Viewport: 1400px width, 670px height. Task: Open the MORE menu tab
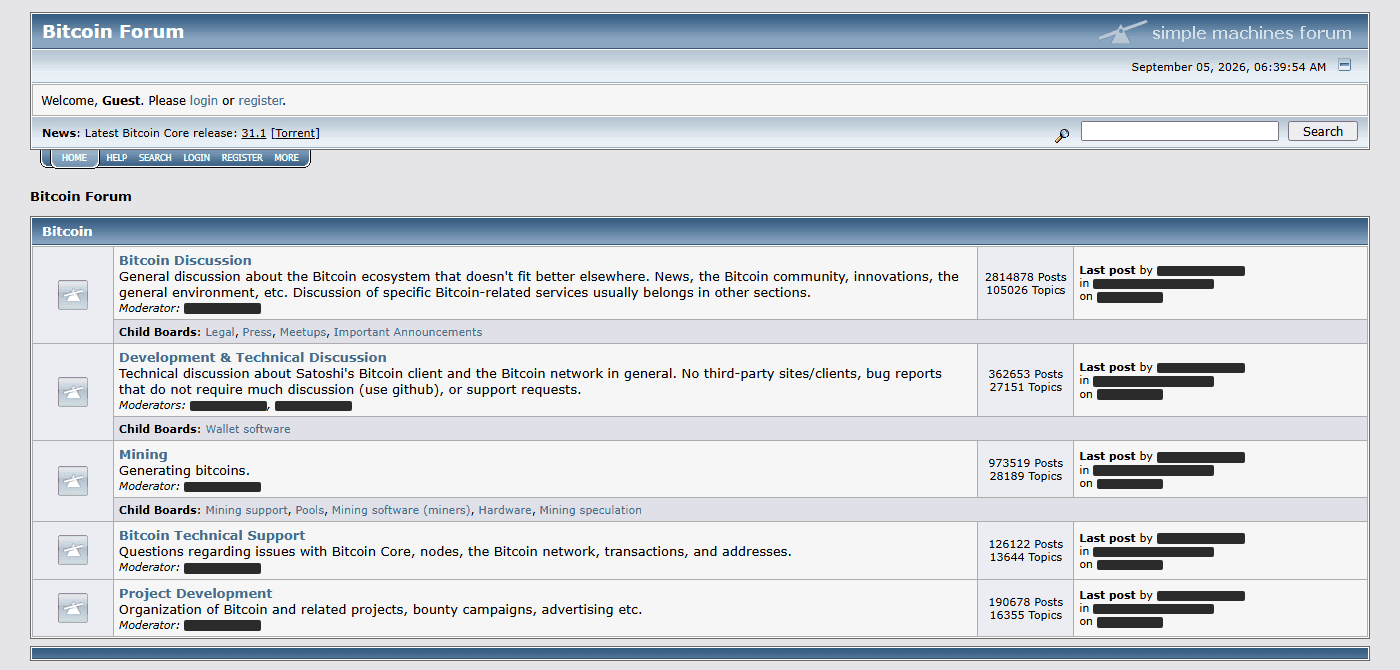pos(287,158)
